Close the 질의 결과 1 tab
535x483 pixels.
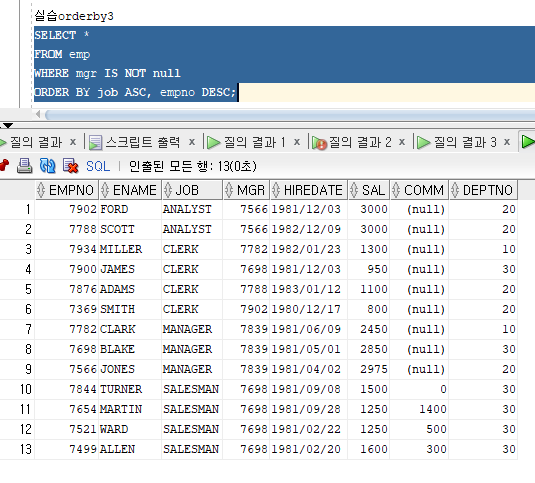297,142
